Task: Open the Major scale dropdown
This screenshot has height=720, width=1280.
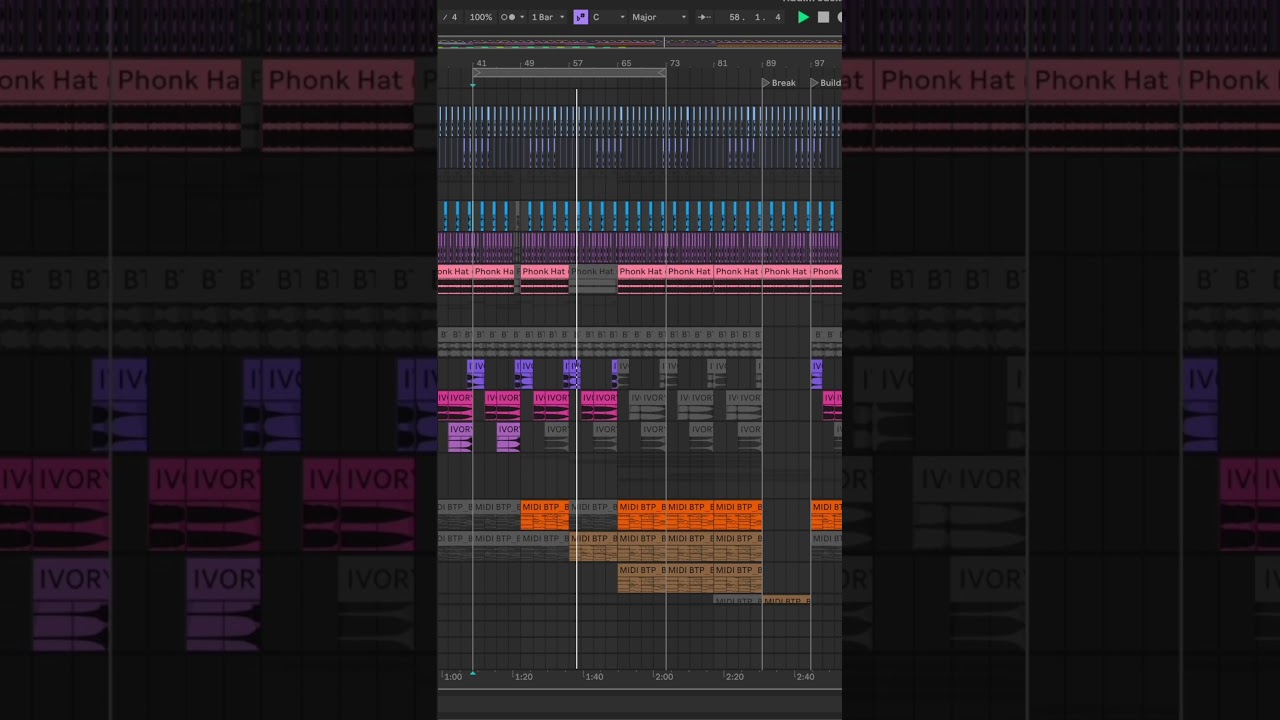Action: click(x=659, y=17)
